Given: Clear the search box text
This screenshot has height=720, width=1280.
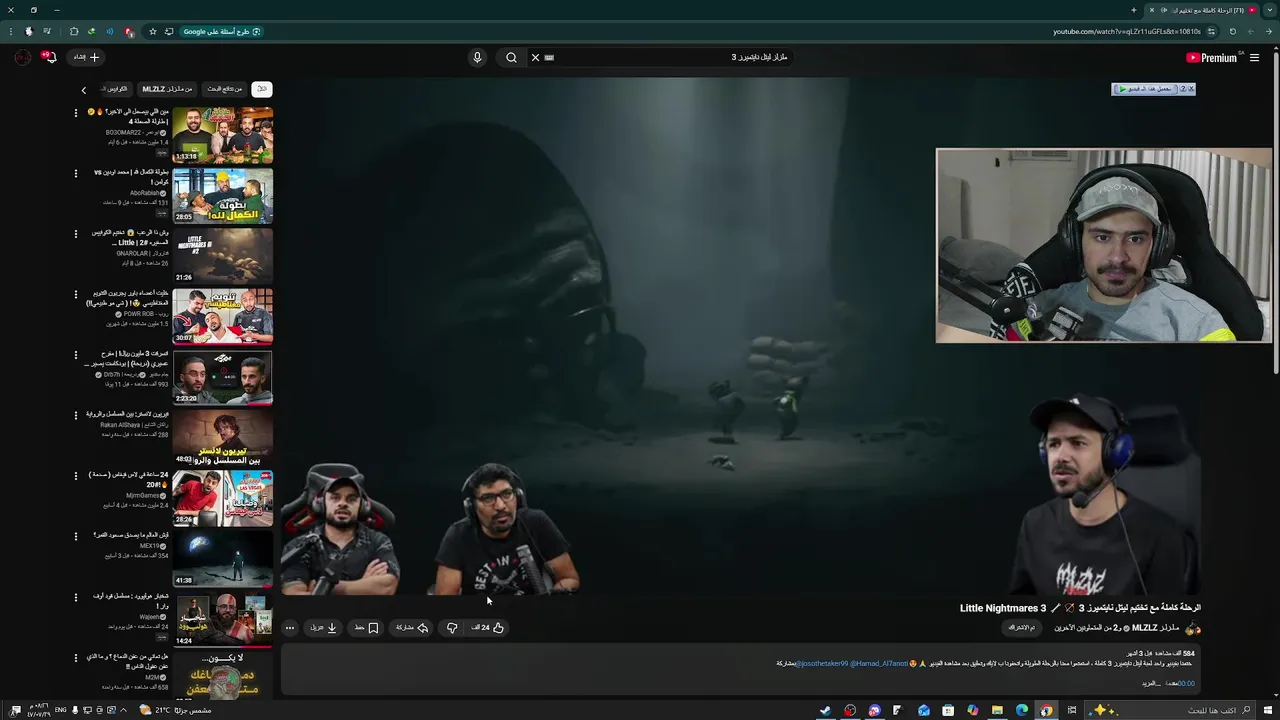Looking at the screenshot, I should [x=535, y=58].
